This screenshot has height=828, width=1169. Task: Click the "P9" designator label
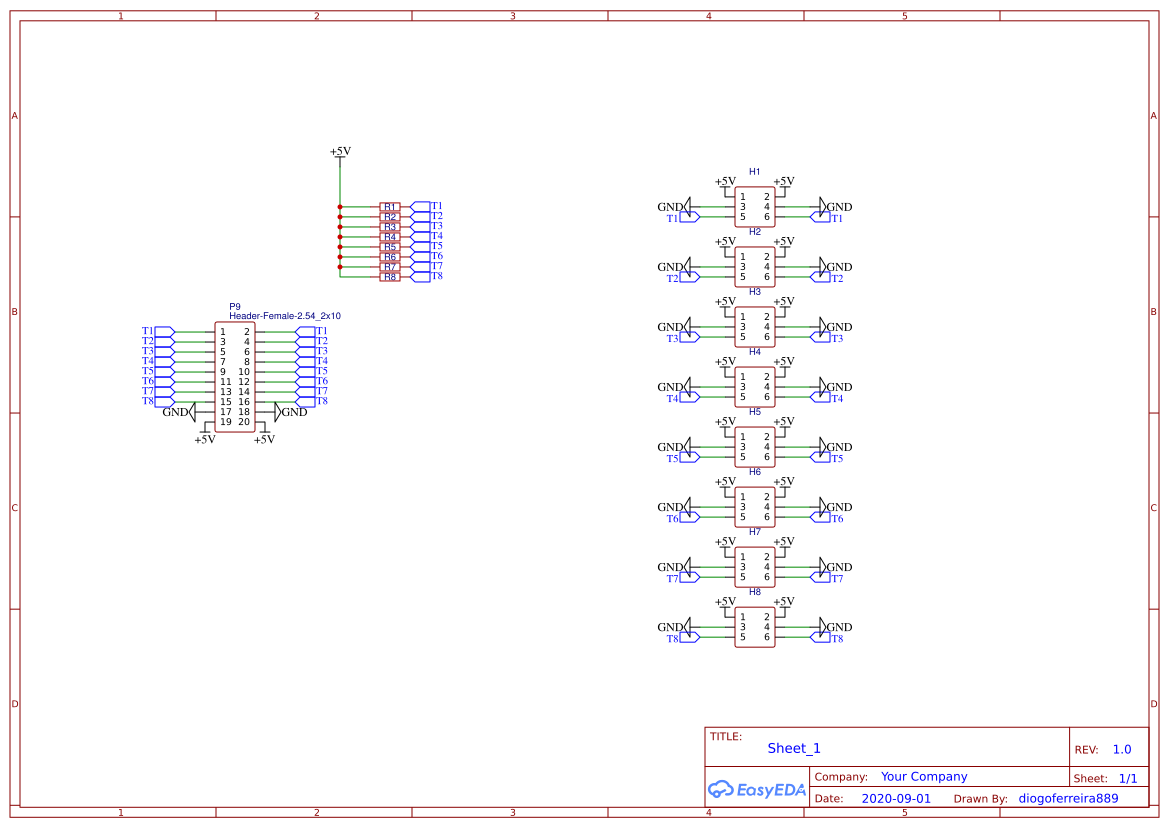coord(235,306)
